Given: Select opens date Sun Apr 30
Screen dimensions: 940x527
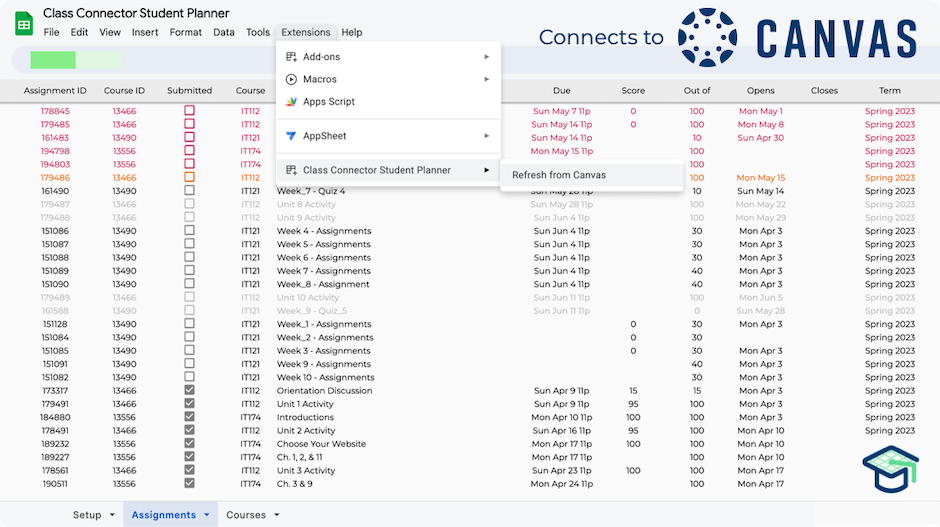Looking at the screenshot, I should click(761, 137).
